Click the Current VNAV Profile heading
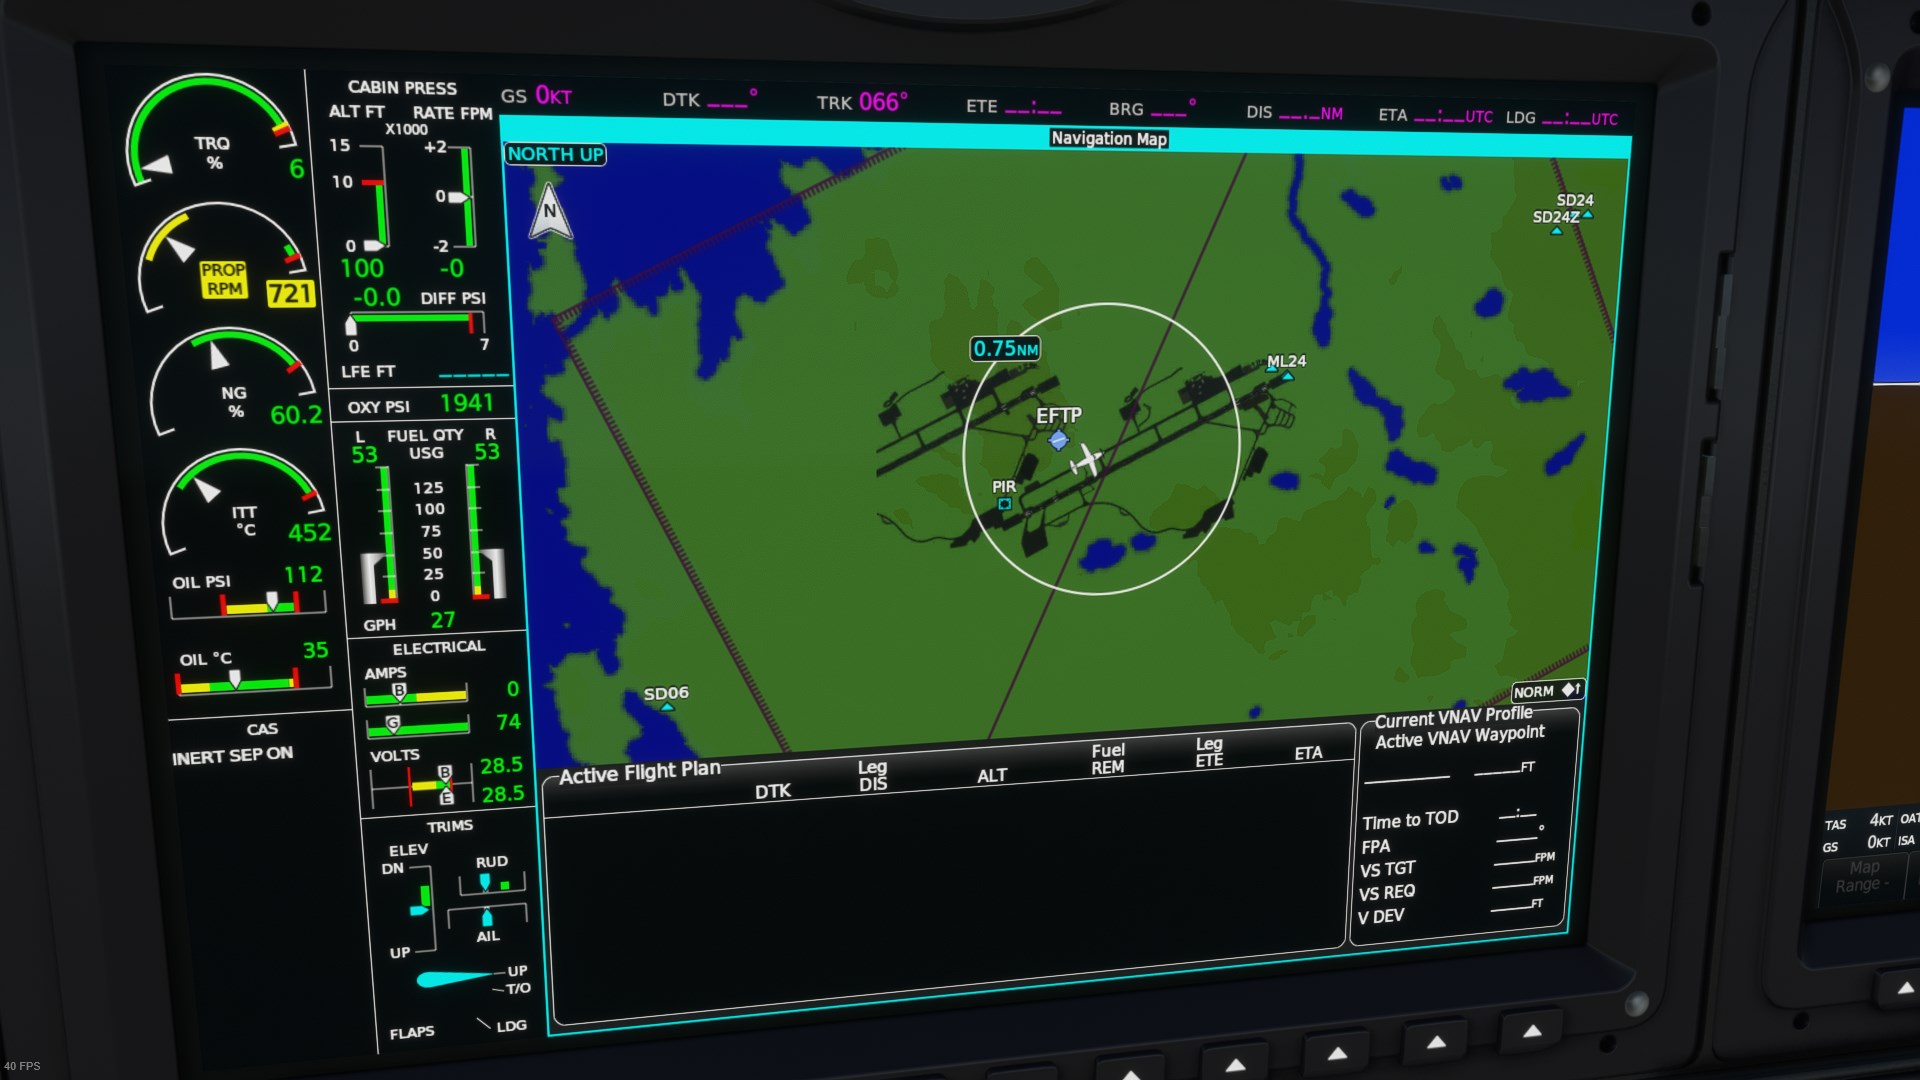The image size is (1920, 1080). [1452, 717]
